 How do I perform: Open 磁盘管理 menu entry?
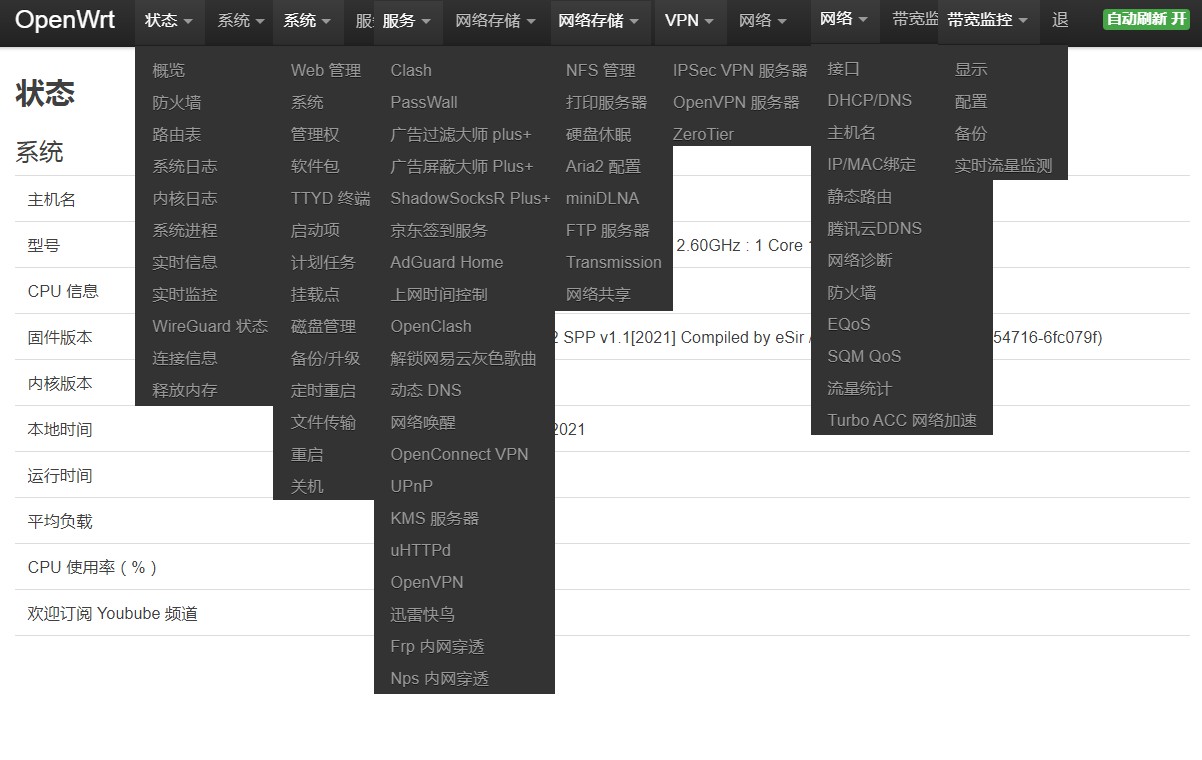point(323,326)
